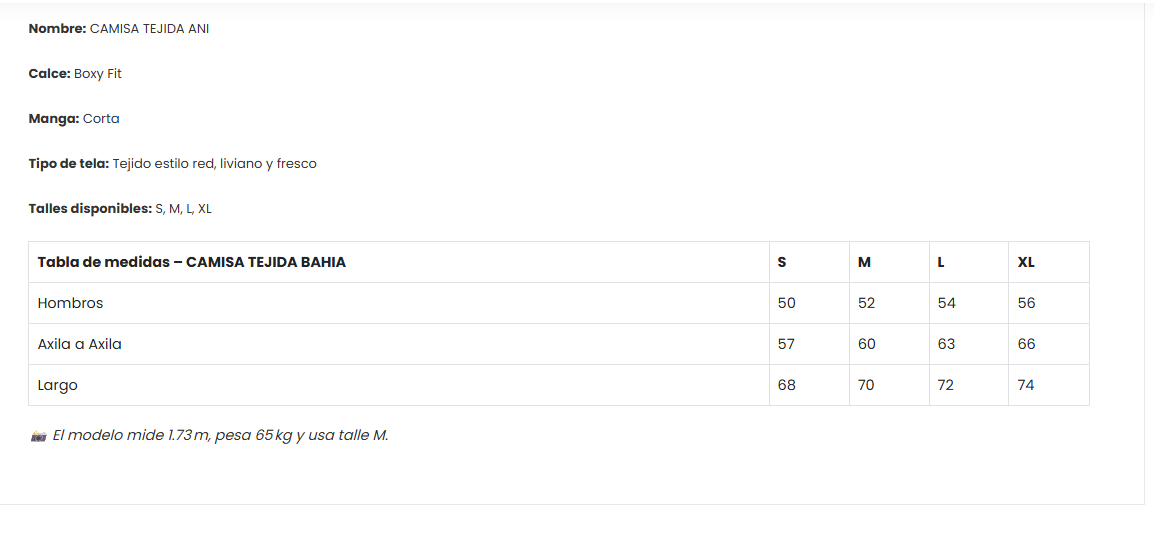
Task: Click the Hombros value 56 for size XL
Action: 1026,303
